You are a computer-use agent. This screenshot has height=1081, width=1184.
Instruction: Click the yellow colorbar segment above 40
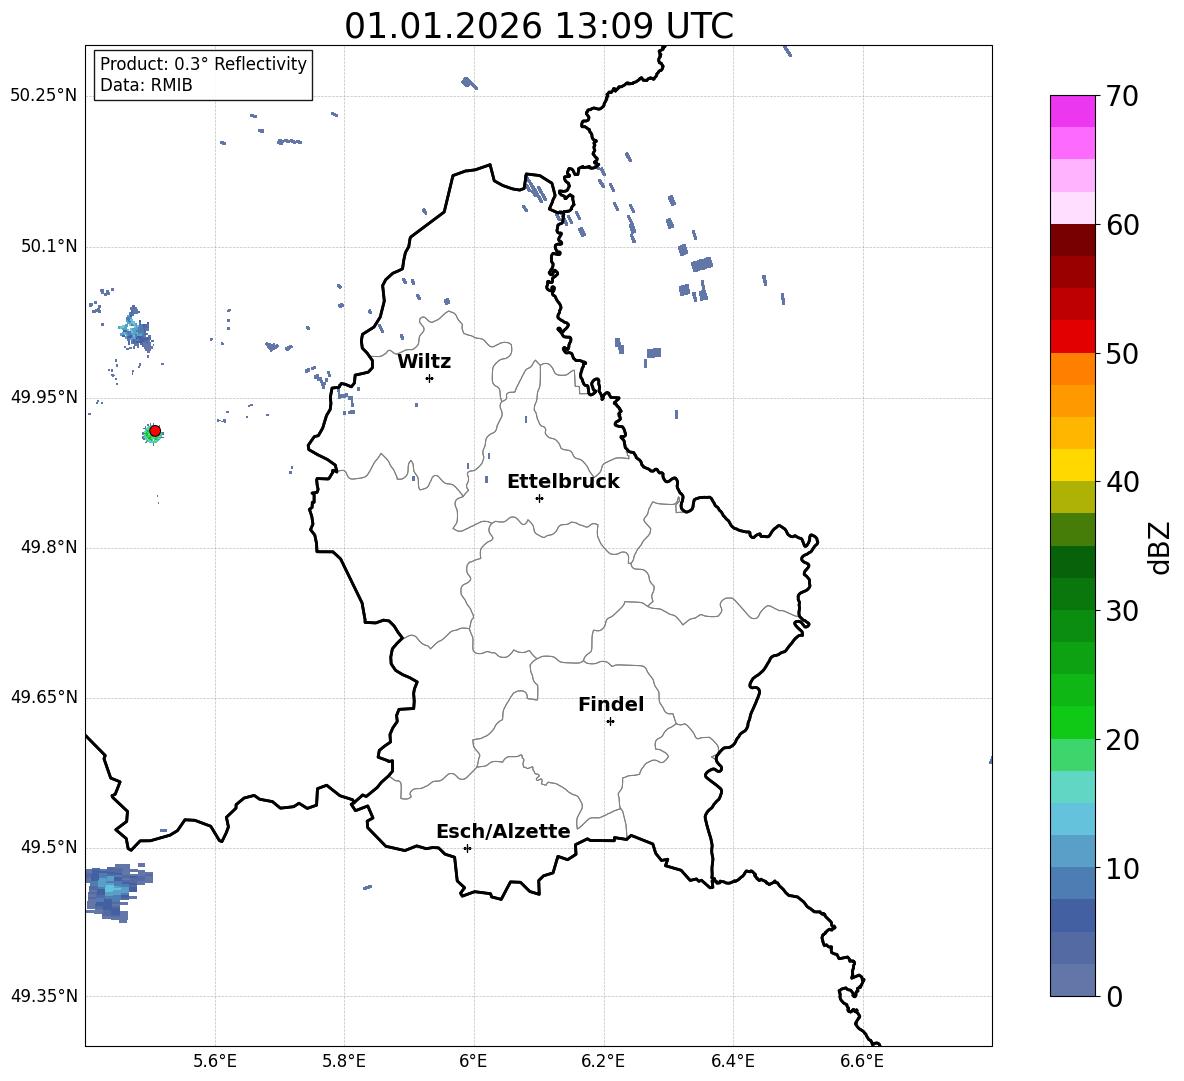pyautogui.click(x=1072, y=465)
